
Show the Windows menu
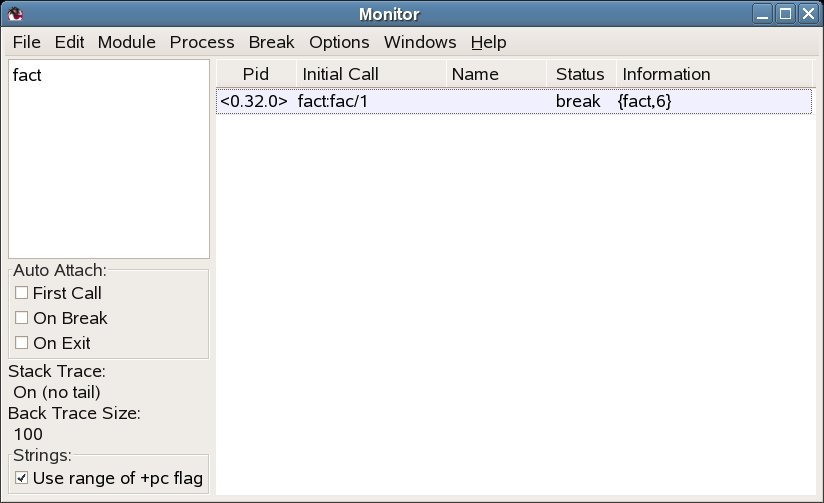[420, 42]
